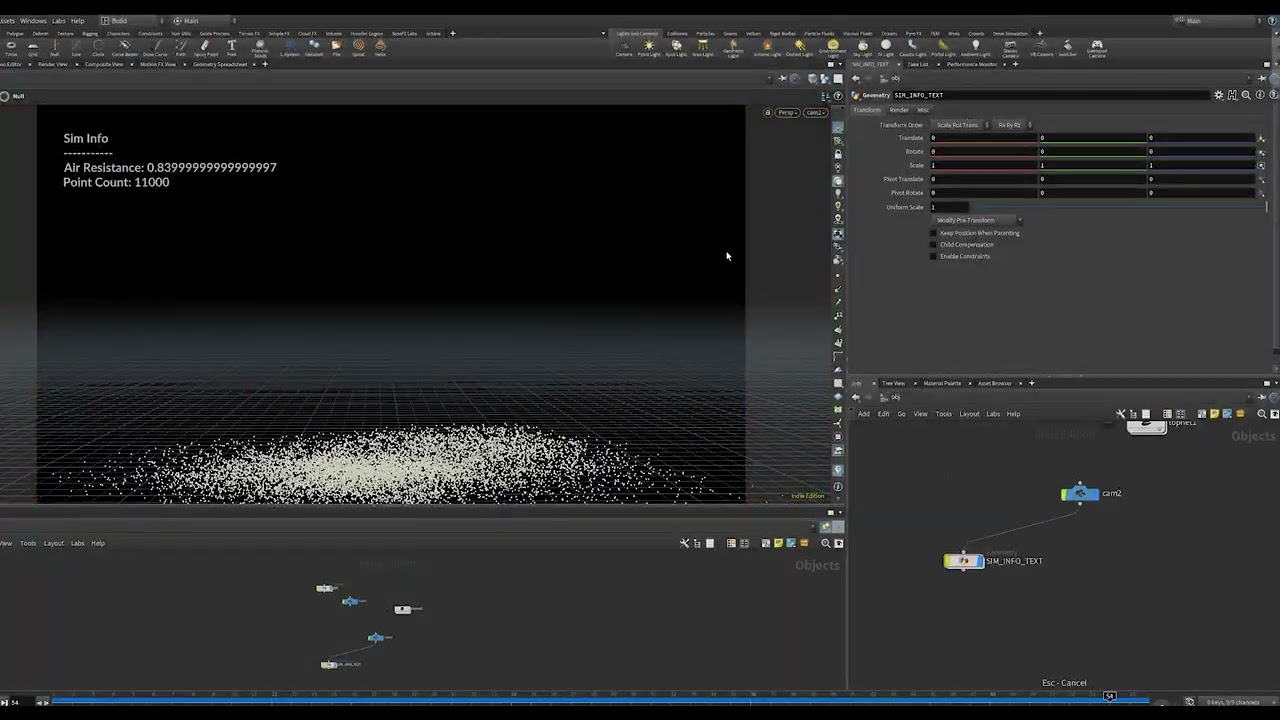The width and height of the screenshot is (1280, 720).
Task: Open the Main radial menu dropdown
Action: coord(202,20)
